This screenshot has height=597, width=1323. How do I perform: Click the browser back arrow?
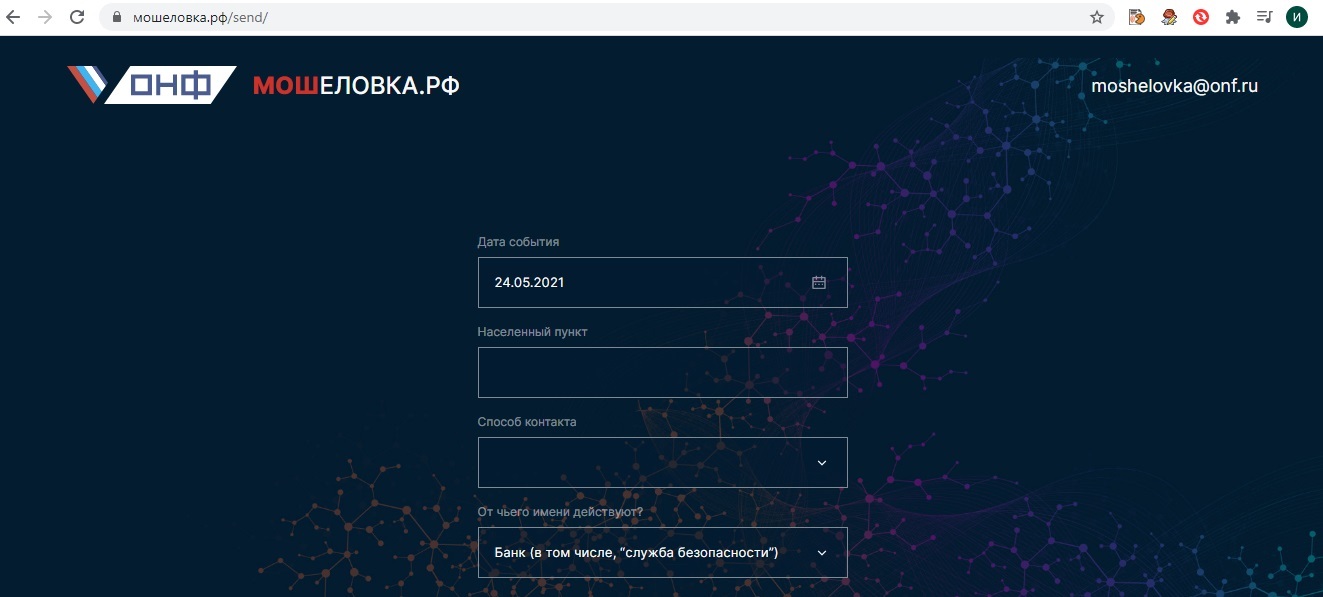pos(14,17)
